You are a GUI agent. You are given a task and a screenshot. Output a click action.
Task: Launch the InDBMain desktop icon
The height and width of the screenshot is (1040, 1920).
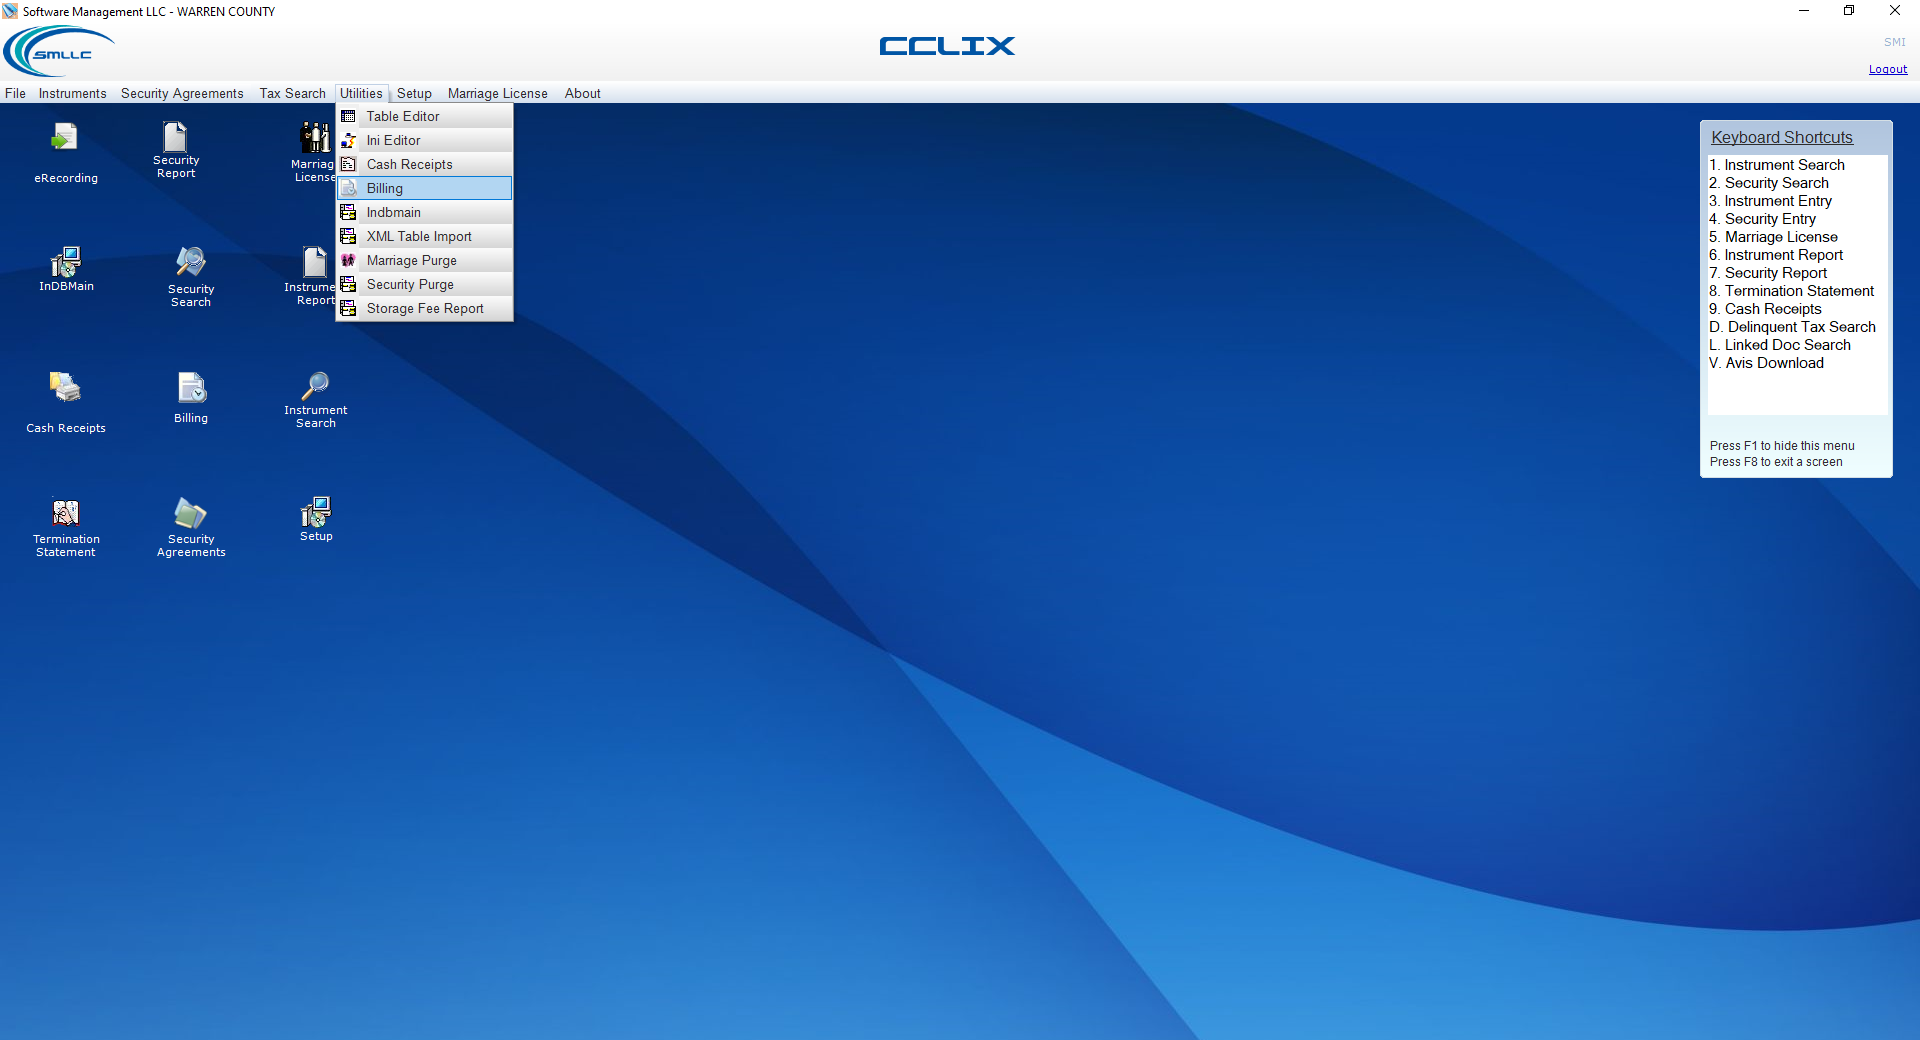(x=66, y=269)
